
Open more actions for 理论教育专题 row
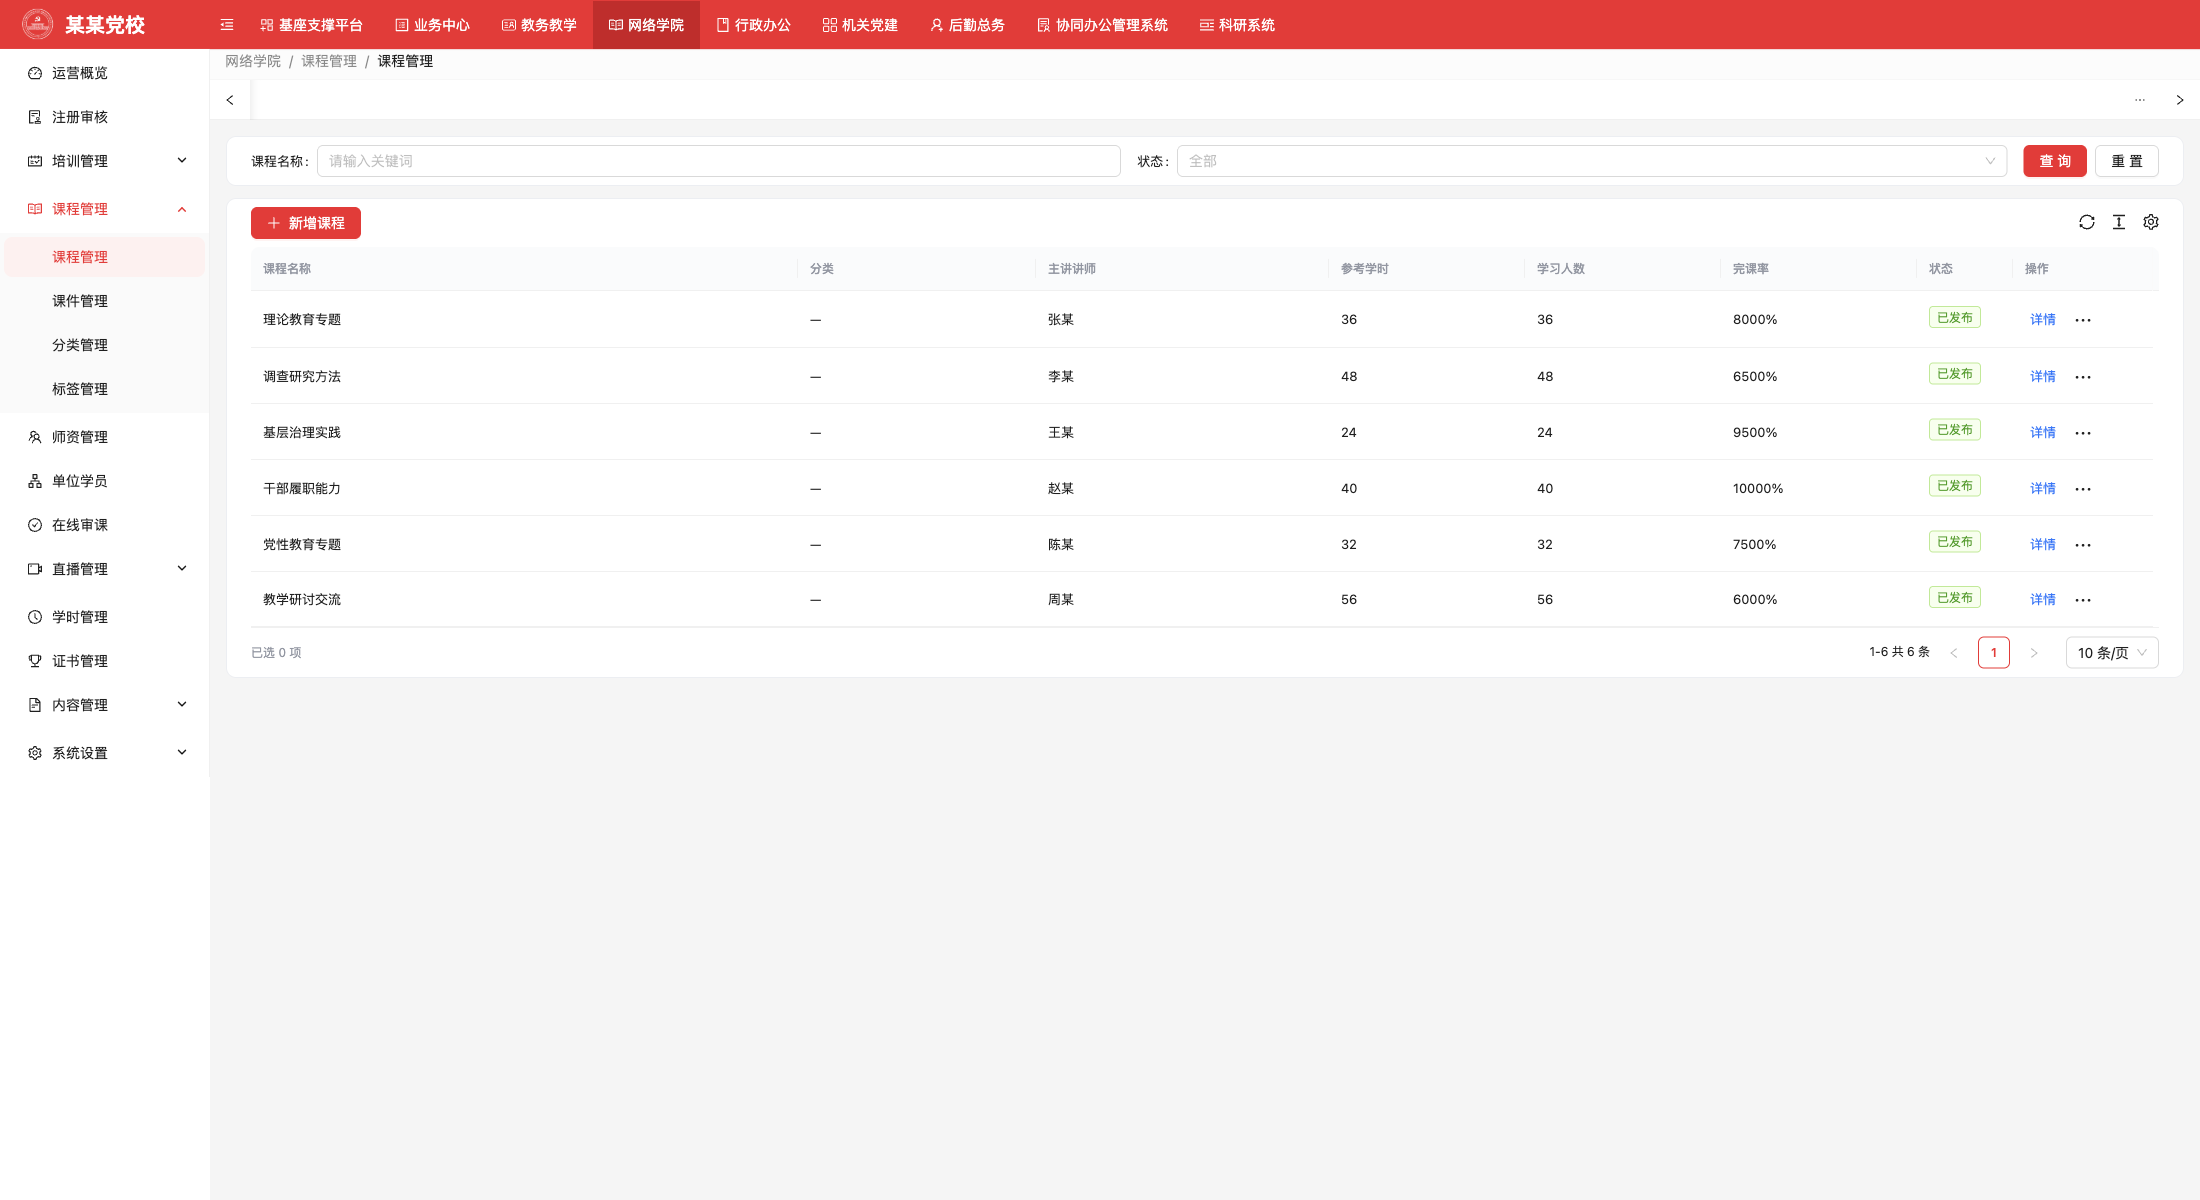coord(2083,320)
